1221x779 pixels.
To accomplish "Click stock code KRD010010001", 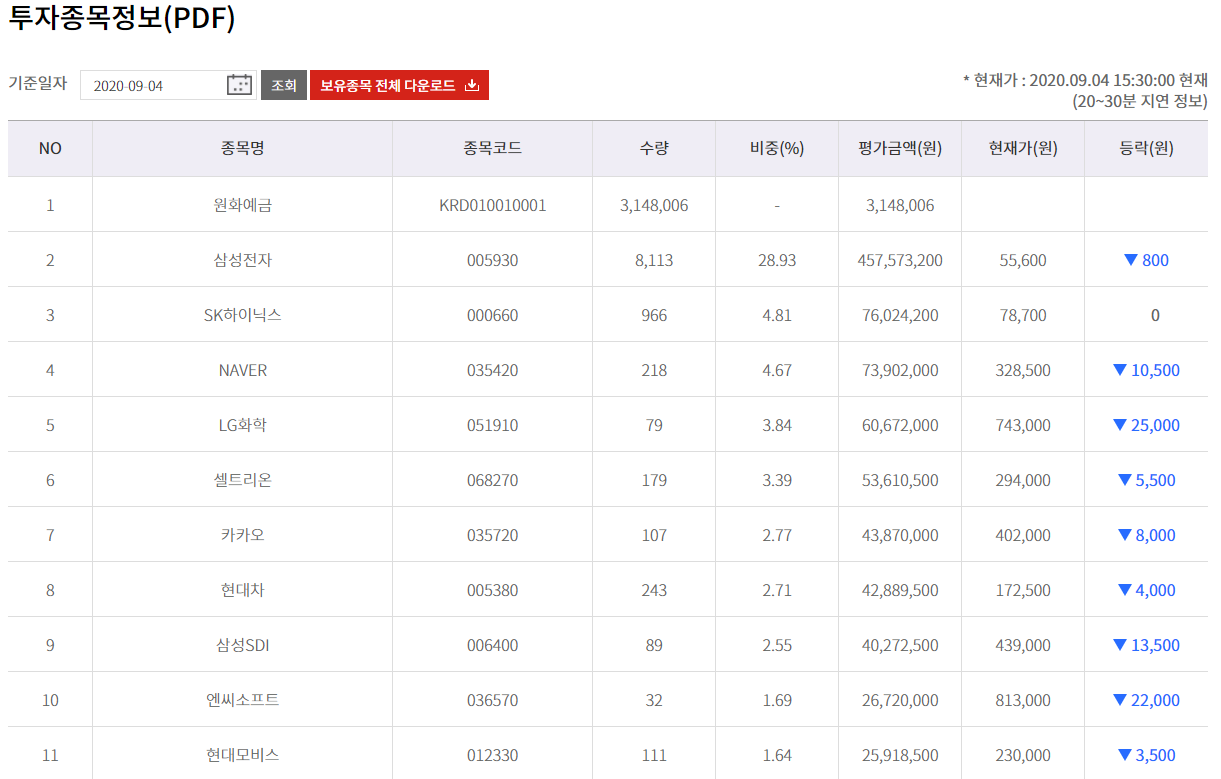I will tap(492, 205).
